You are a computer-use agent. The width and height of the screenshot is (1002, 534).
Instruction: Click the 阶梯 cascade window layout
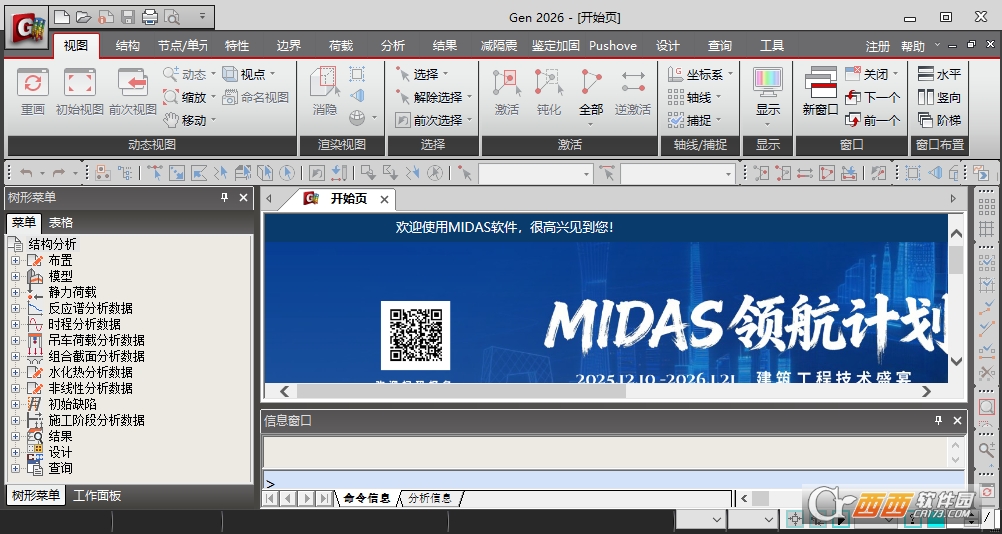click(939, 120)
